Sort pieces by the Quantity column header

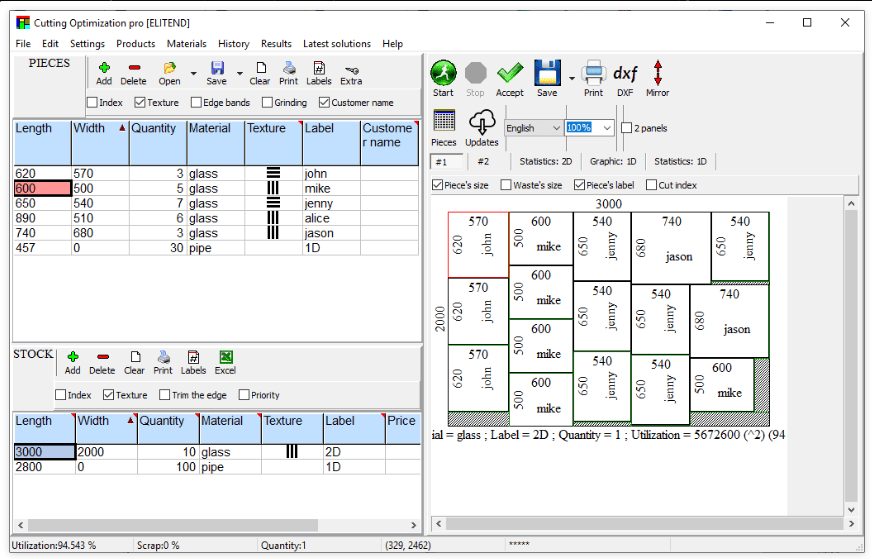158,143
